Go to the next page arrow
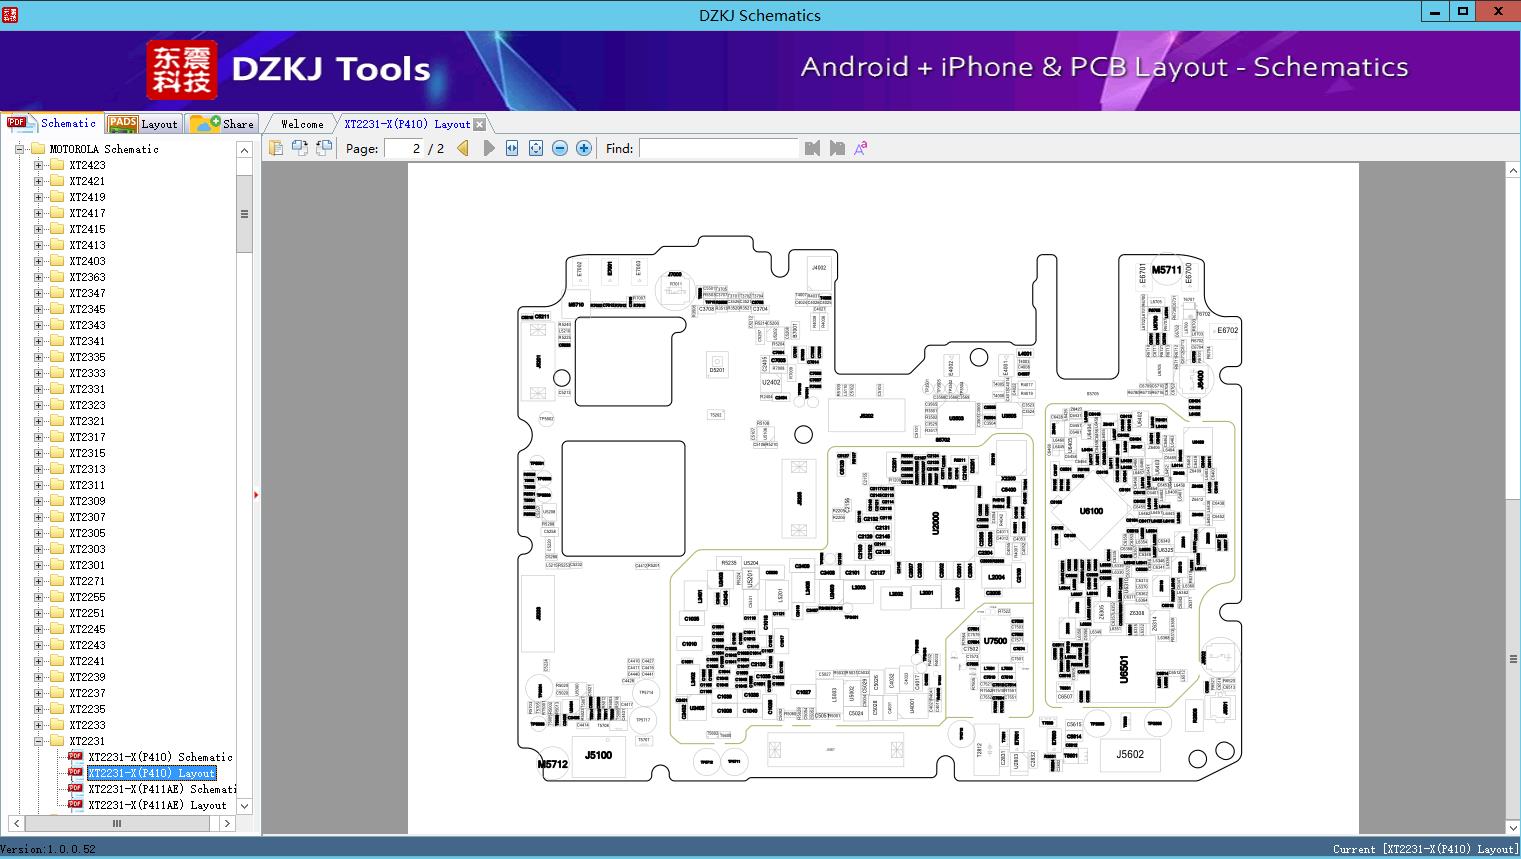Viewport: 1521px width, 859px height. (x=488, y=148)
